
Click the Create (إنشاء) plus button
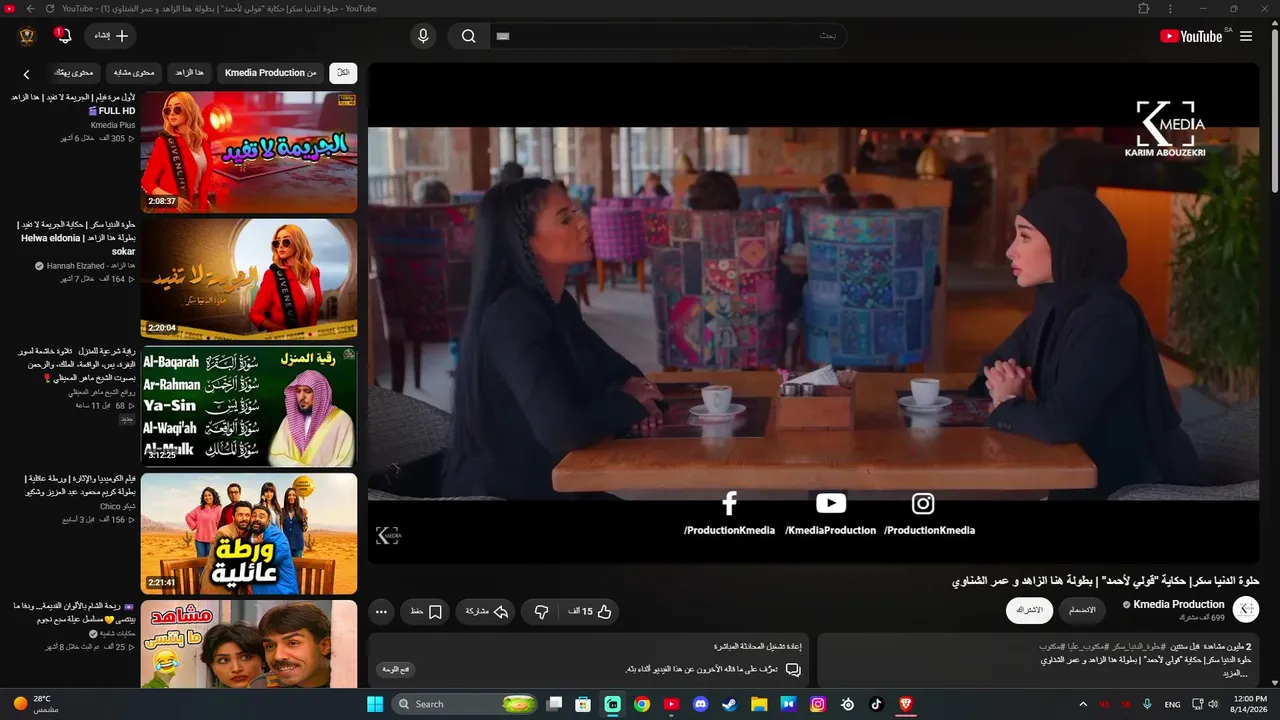pos(110,36)
